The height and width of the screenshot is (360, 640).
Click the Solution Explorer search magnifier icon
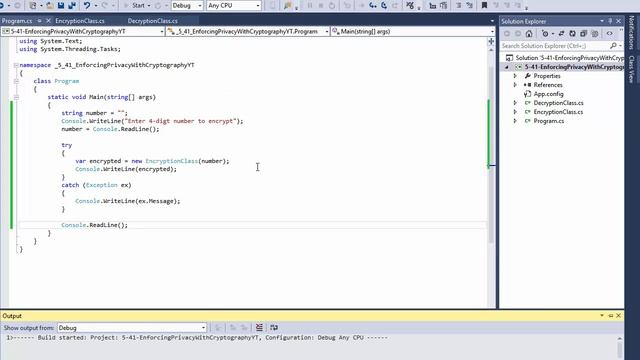[613, 46]
